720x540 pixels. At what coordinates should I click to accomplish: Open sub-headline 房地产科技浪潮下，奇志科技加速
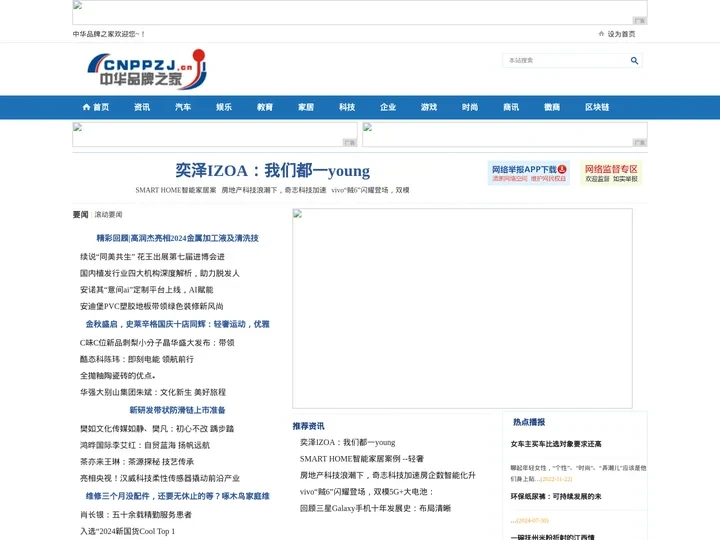(x=274, y=190)
